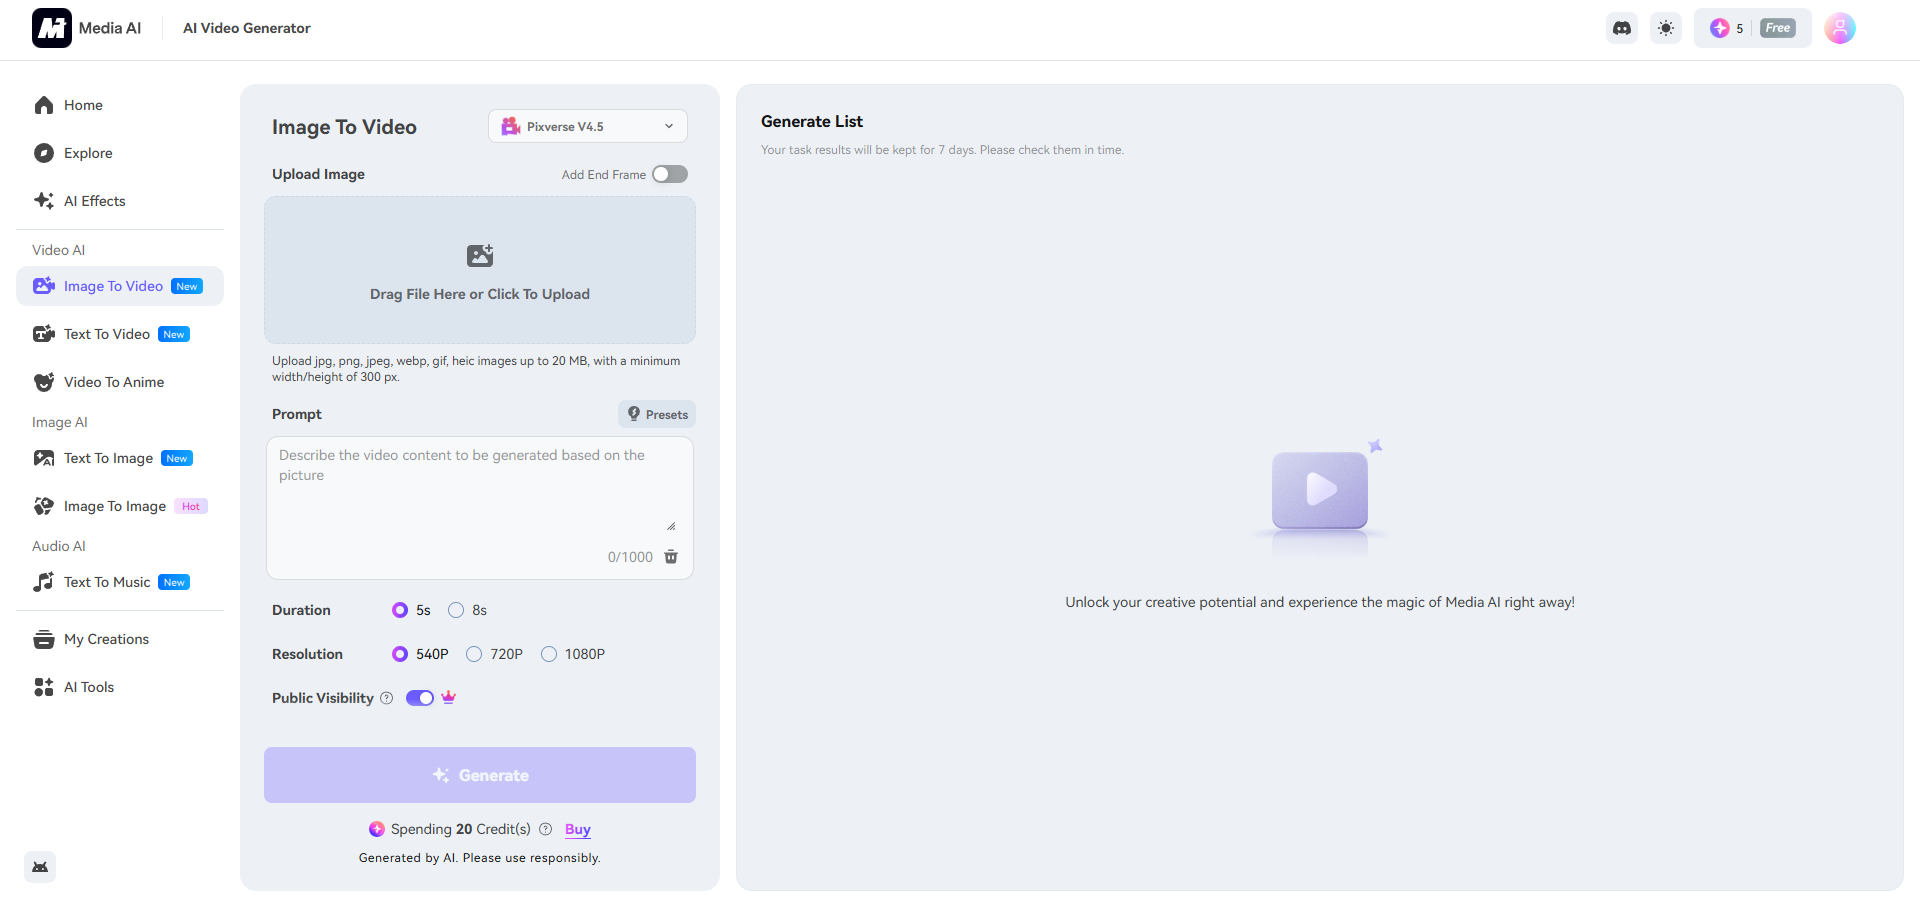Click the Image To Image palette icon
The width and height of the screenshot is (1920, 912).
coord(44,506)
